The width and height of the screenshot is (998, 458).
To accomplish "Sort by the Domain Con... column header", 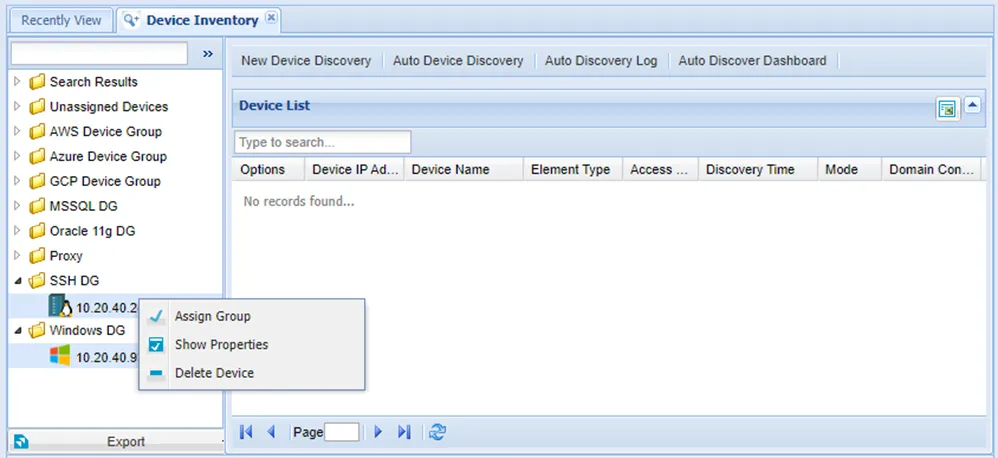I will [931, 170].
